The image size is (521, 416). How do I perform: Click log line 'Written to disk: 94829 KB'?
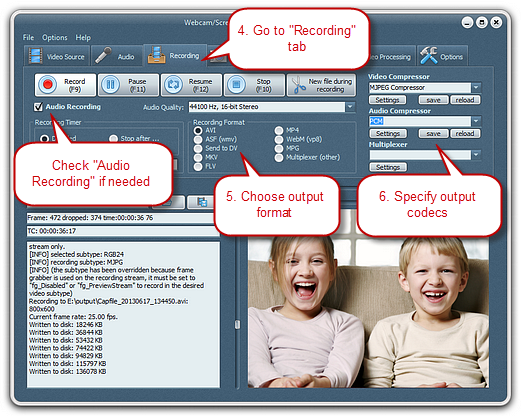pos(66,356)
